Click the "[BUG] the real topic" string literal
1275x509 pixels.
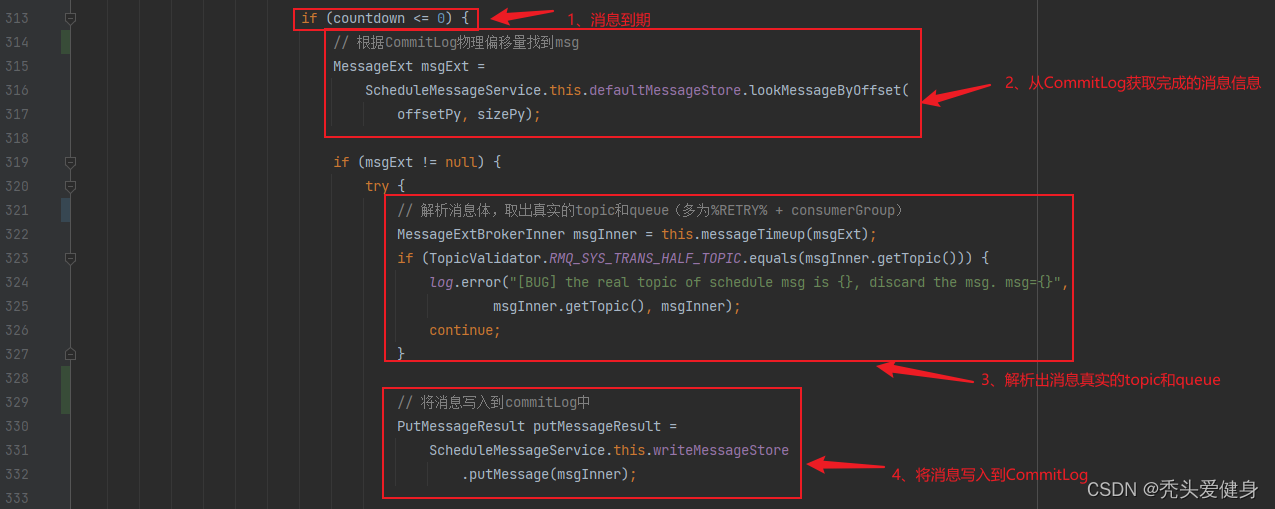coord(785,282)
